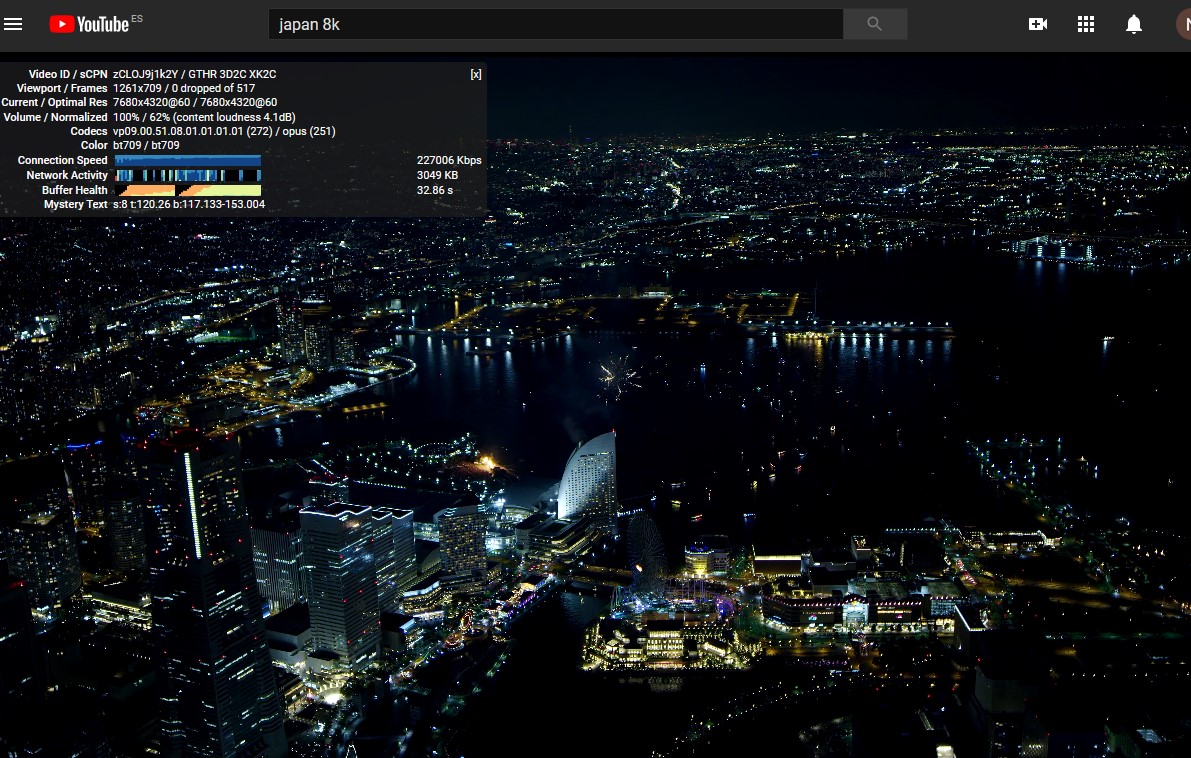Image resolution: width=1191 pixels, height=758 pixels.
Task: Click the 'Video ID / sCPN' label
Action: click(68, 74)
